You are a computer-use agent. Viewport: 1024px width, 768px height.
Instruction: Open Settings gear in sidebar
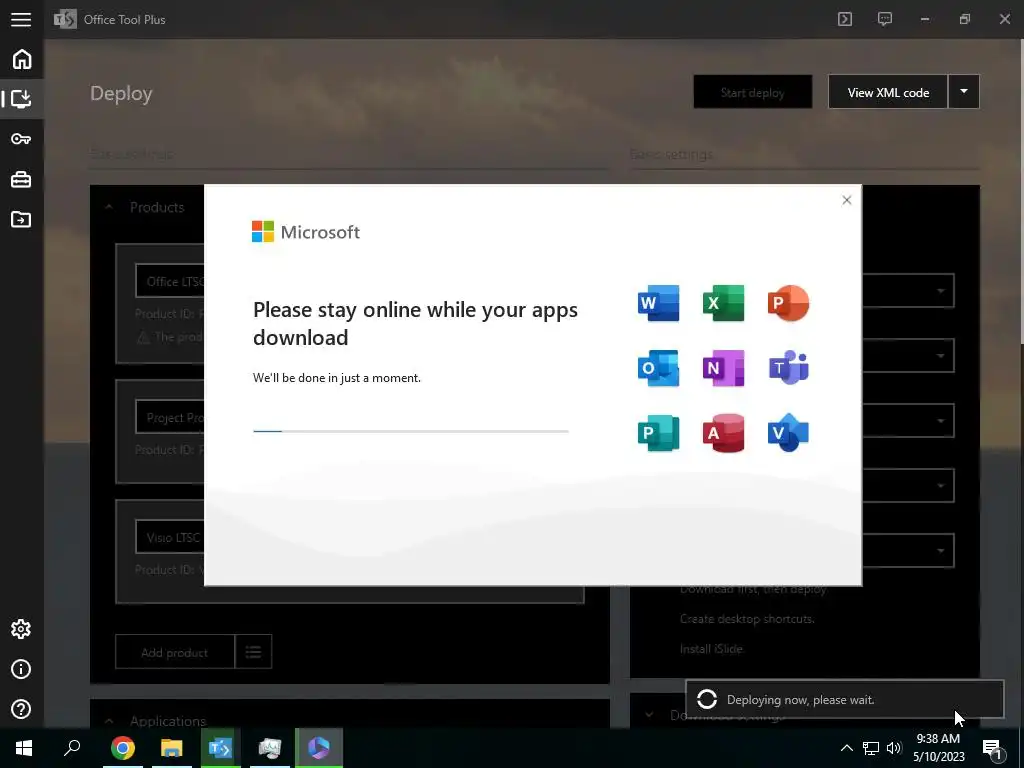pos(21,629)
